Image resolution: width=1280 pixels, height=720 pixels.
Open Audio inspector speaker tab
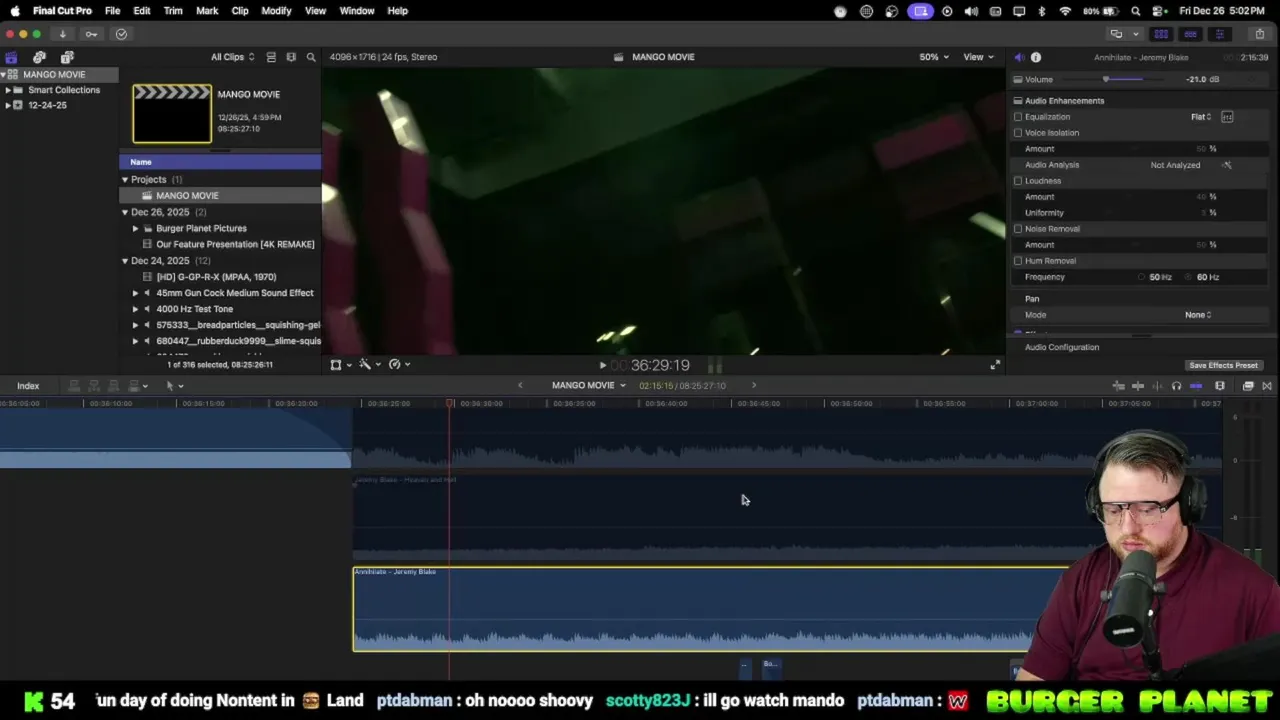click(x=1018, y=57)
